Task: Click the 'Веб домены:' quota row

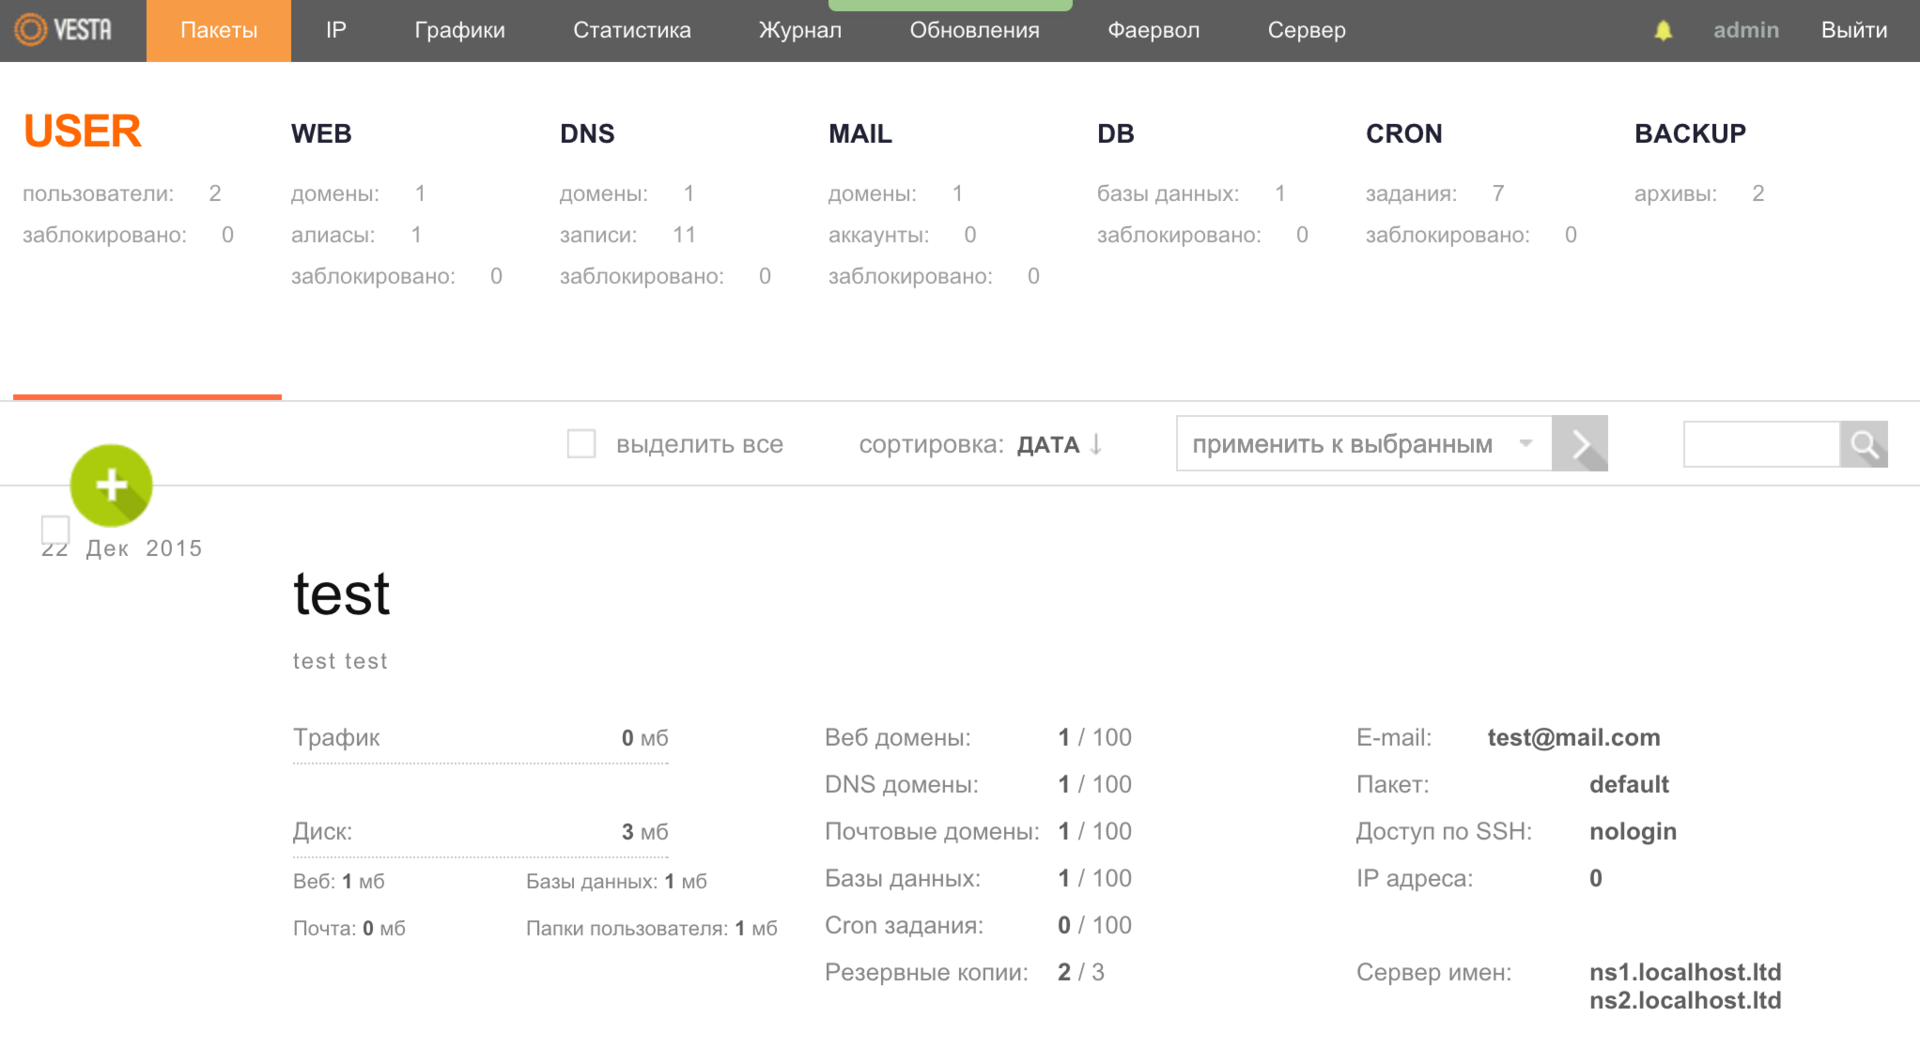Action: tap(978, 738)
